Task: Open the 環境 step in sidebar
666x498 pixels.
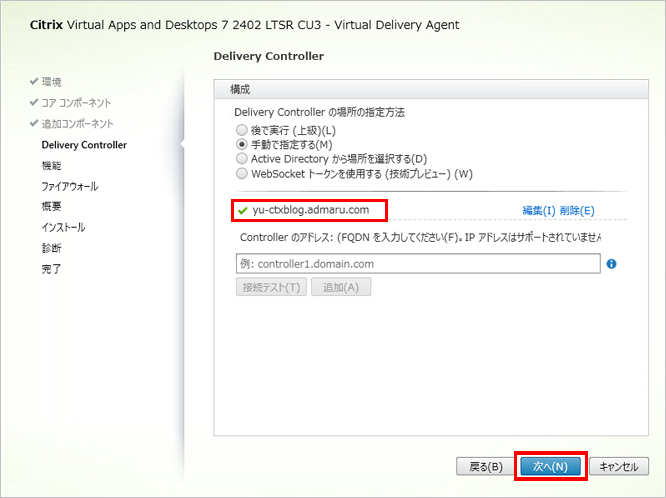Action: pyautogui.click(x=51, y=82)
